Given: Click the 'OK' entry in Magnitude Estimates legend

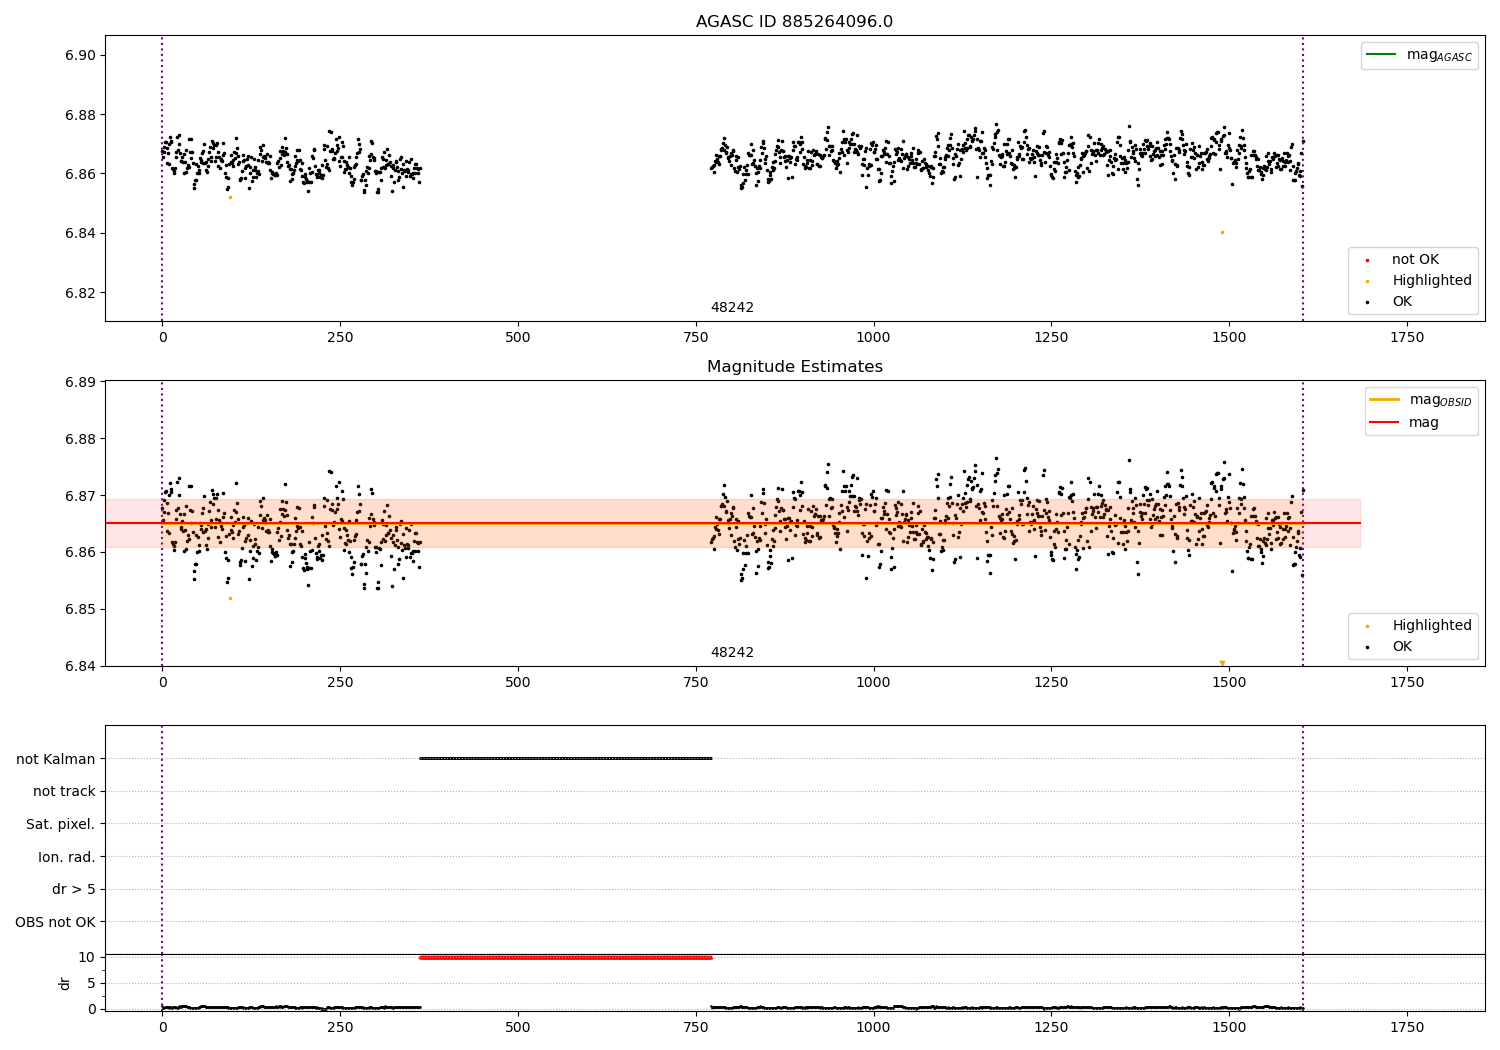Looking at the screenshot, I should tap(1390, 647).
